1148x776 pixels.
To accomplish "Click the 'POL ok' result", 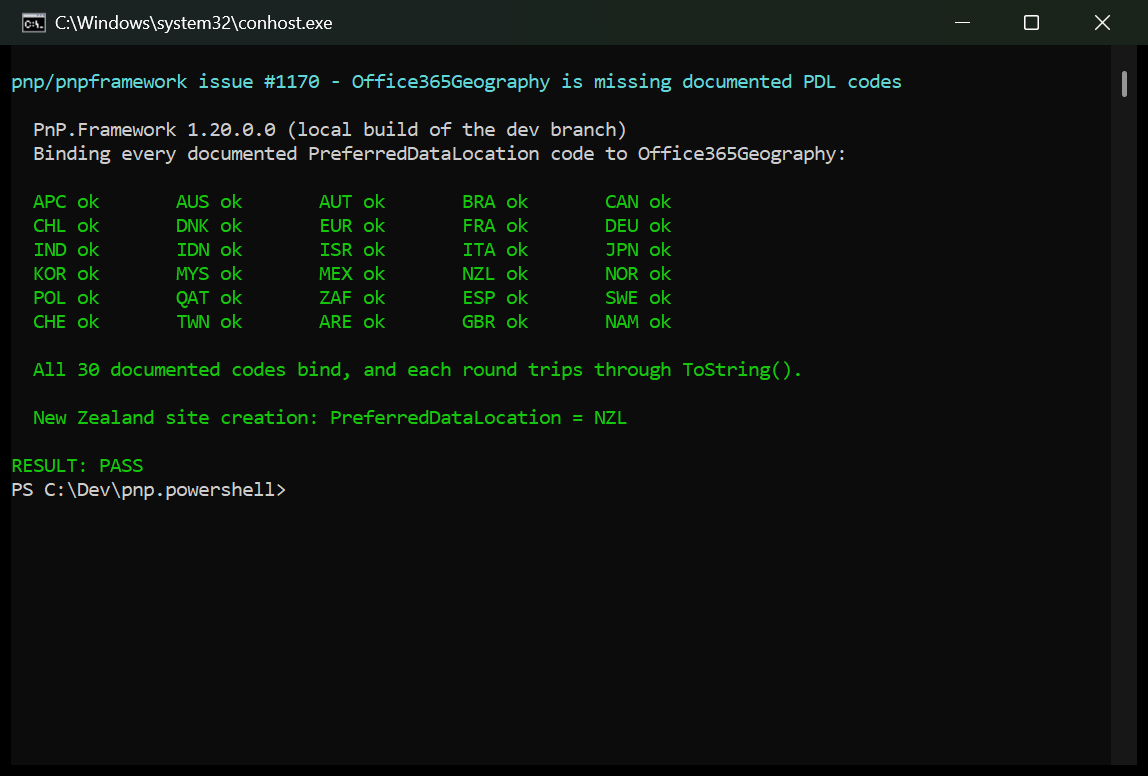I will tap(66, 298).
